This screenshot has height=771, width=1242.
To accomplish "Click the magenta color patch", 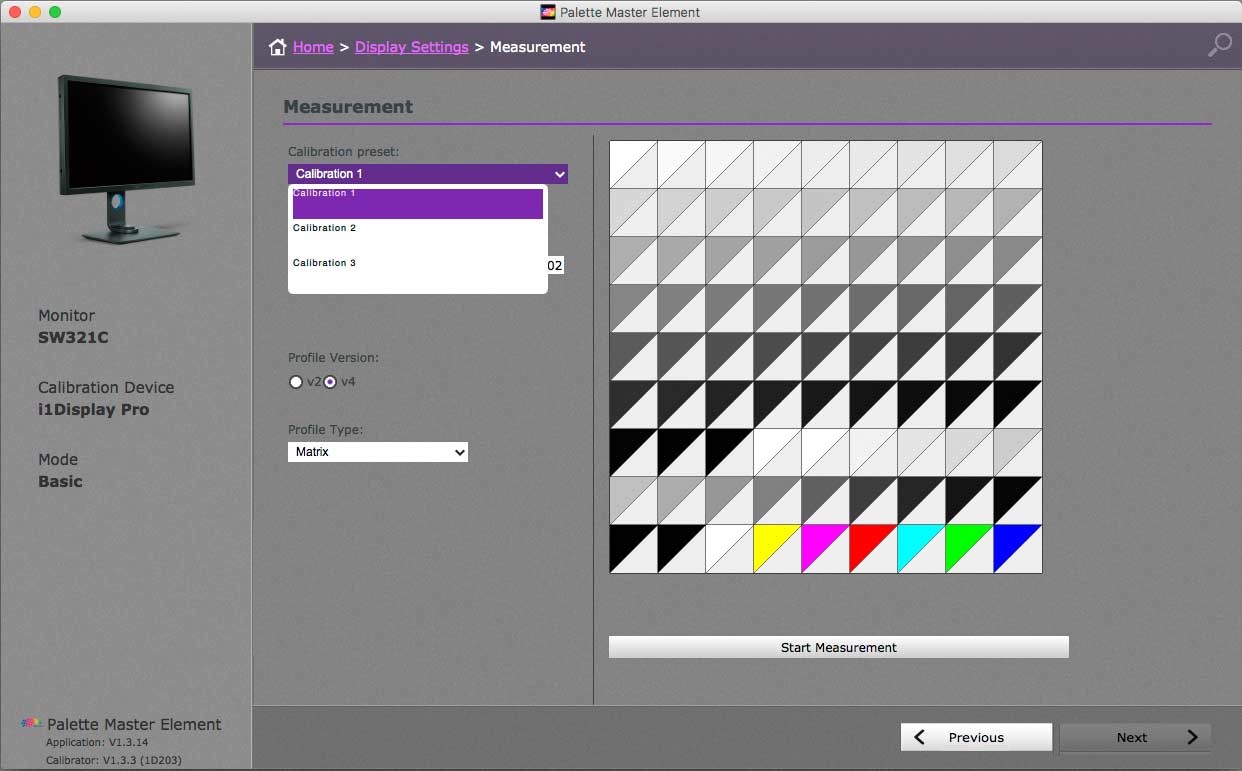I will 826,549.
